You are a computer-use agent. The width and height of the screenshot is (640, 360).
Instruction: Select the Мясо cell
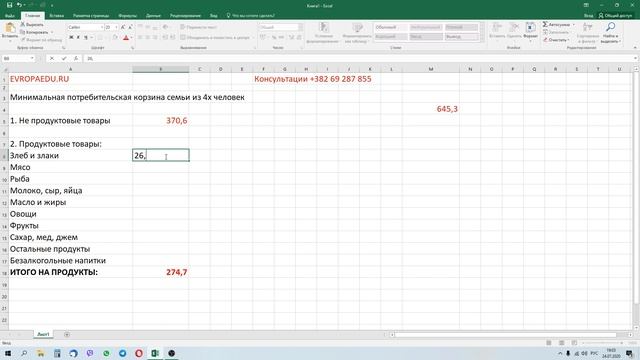pyautogui.click(x=70, y=167)
